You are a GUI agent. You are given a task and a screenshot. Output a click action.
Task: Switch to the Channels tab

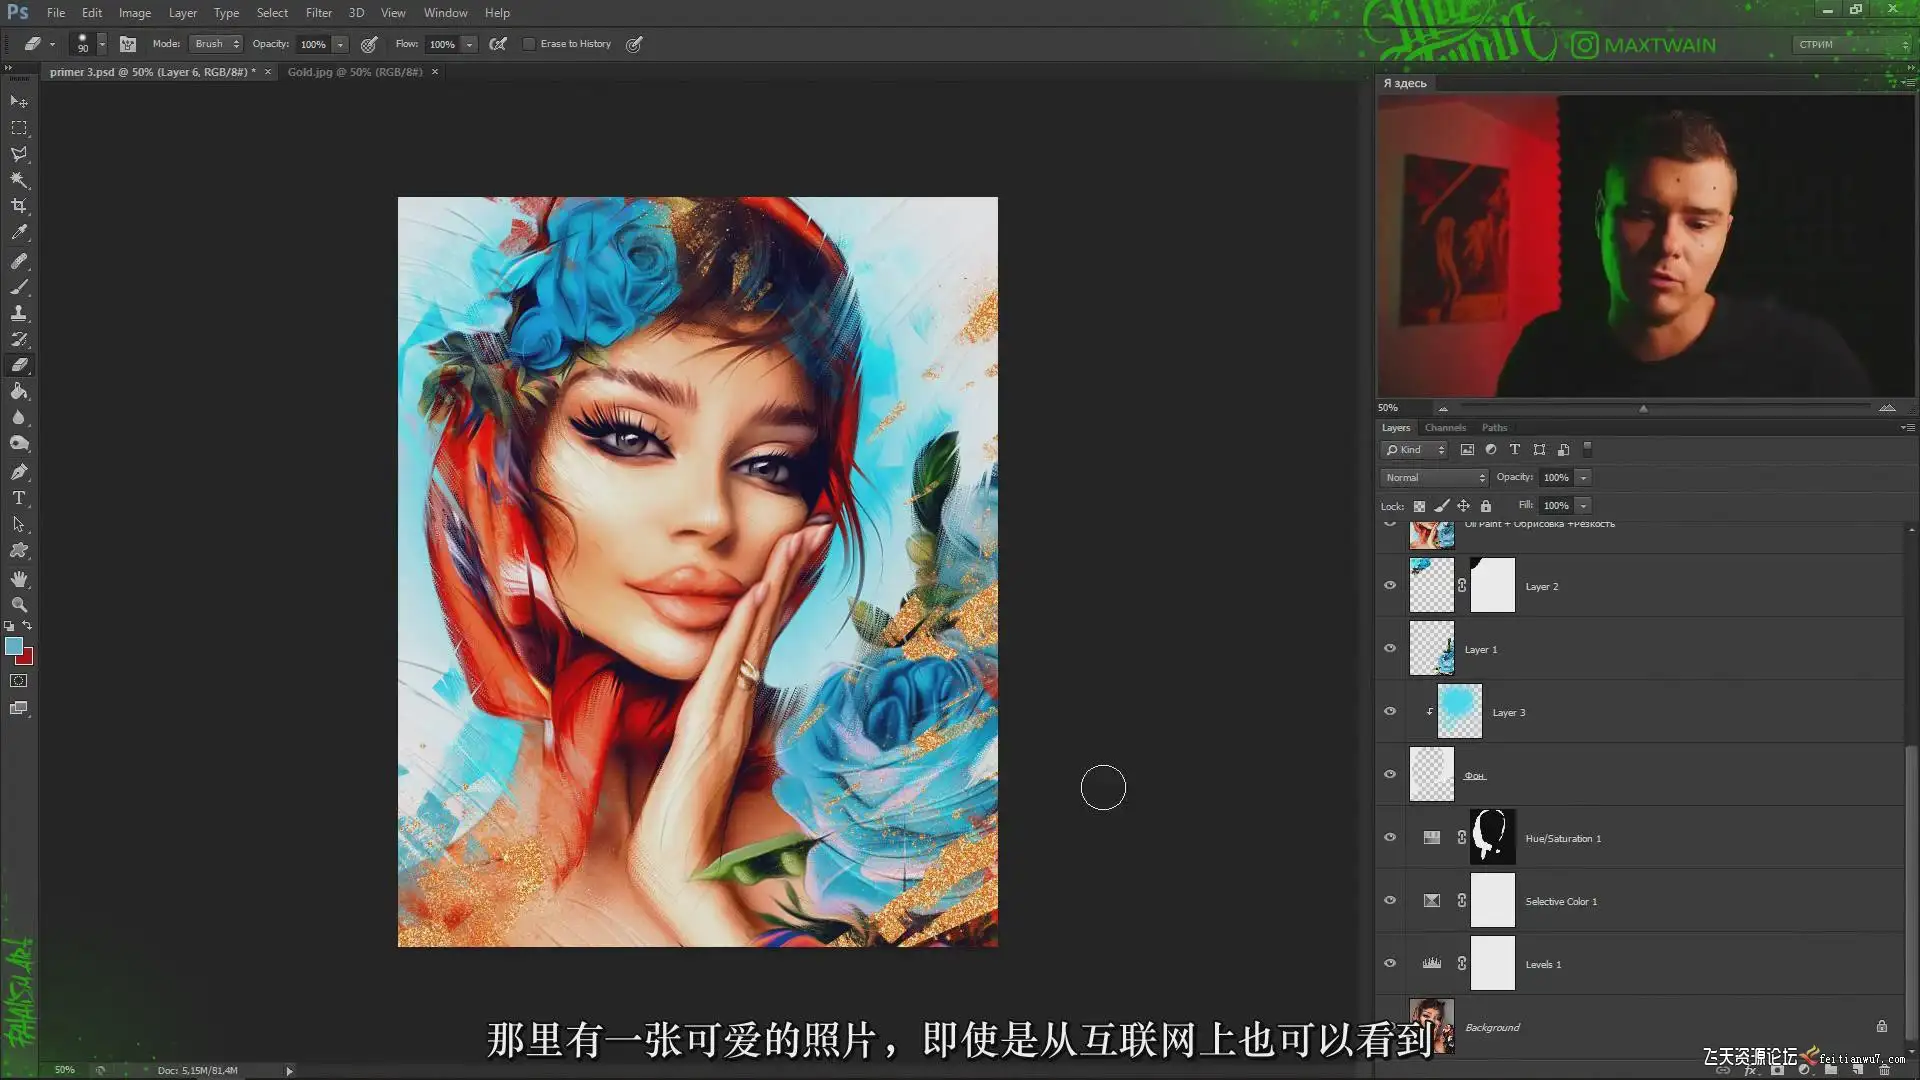[1444, 428]
